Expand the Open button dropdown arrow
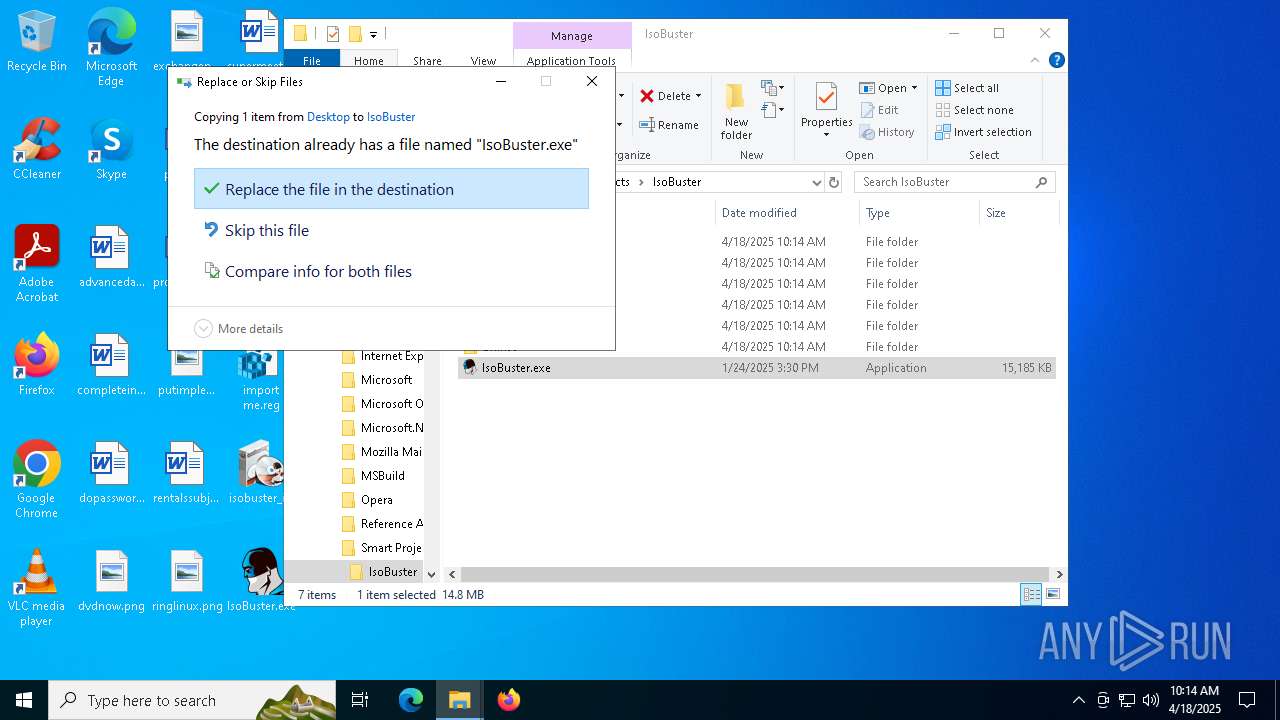Screen dimensions: 1280x720 [914, 88]
